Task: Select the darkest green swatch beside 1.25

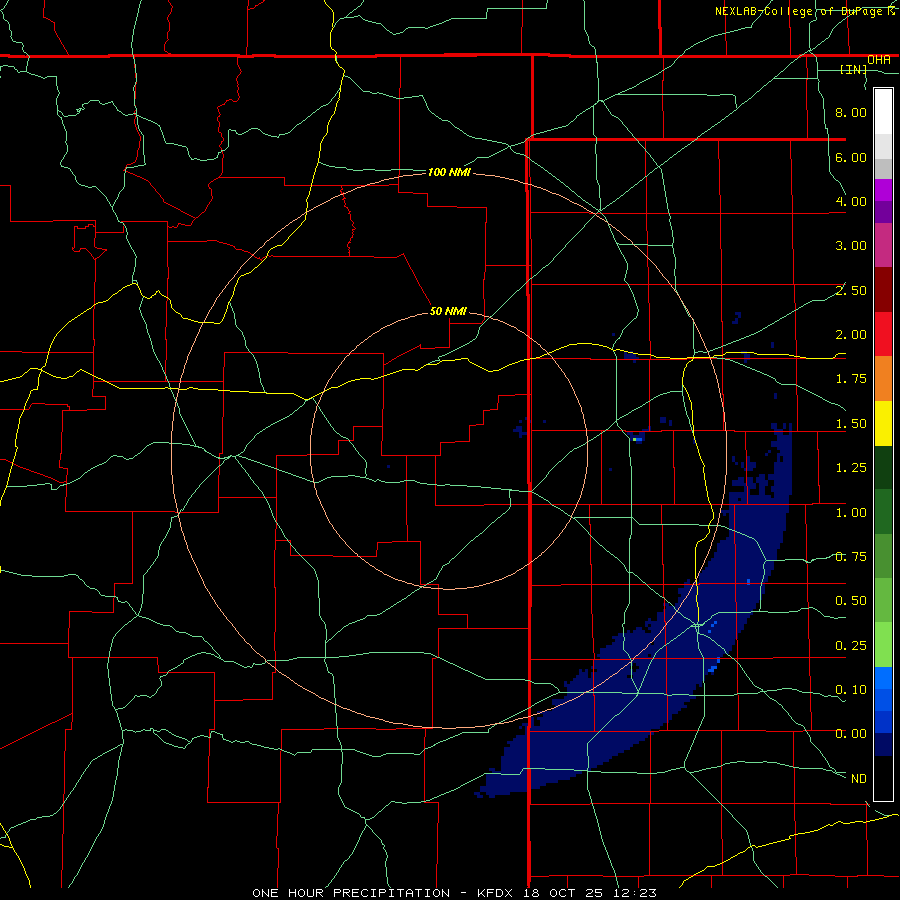Action: 883,467
